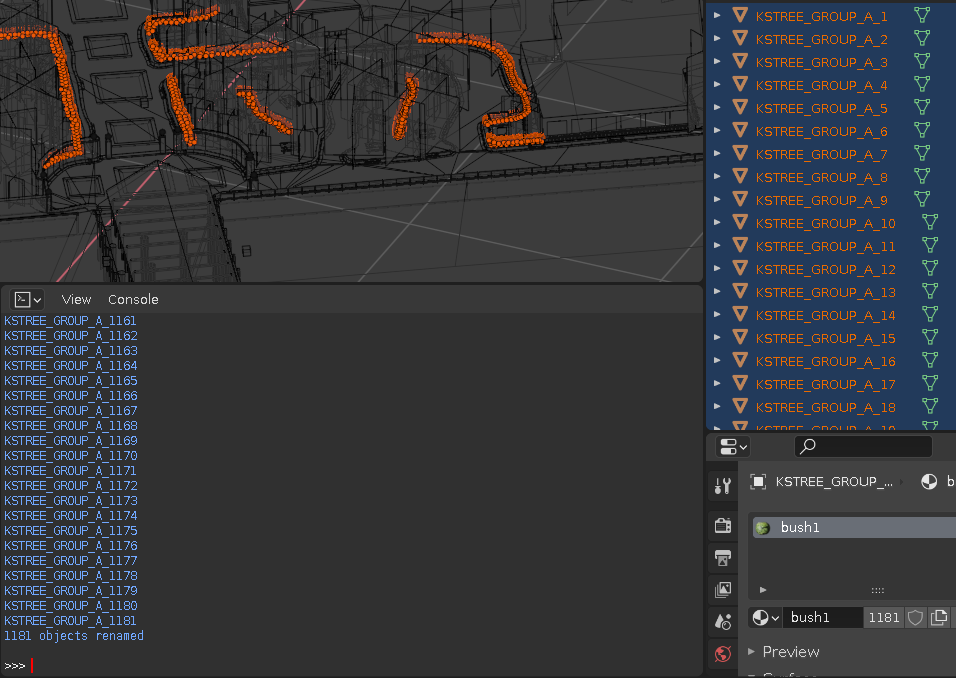The width and height of the screenshot is (956, 678).
Task: Click the KSTREE_GROUP object icon in properties breadcrumb
Action: [758, 482]
